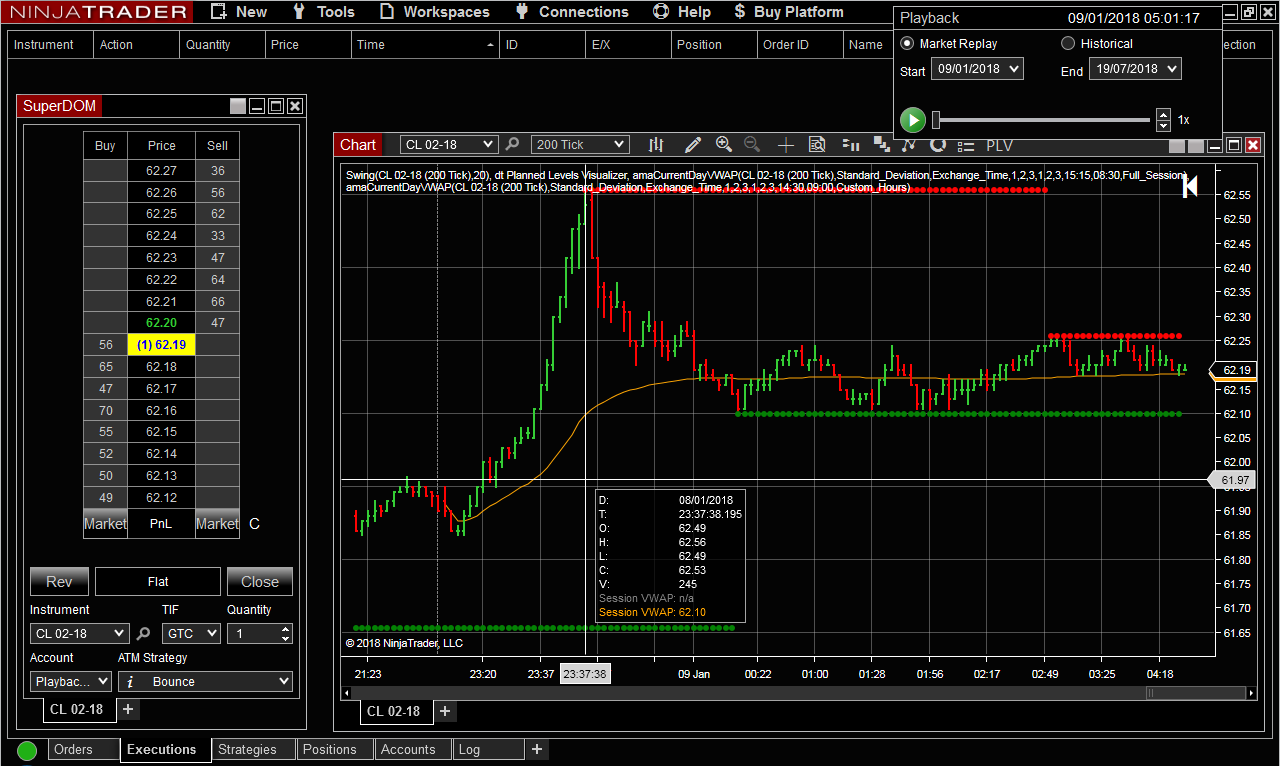Zoom in on the chart
Screen dimensions: 1280x766
coord(724,145)
